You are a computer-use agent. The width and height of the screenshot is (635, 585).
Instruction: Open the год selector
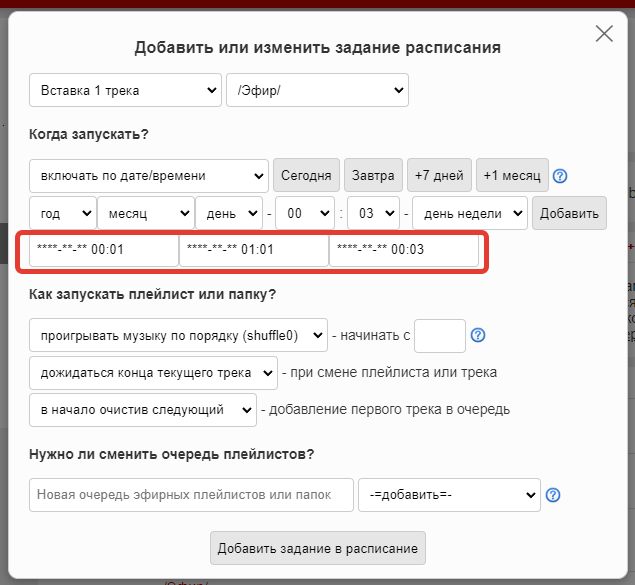63,213
